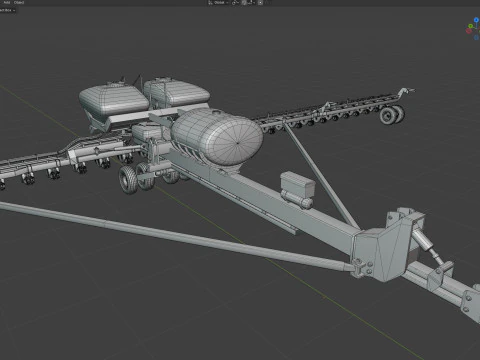Open the snapping options dropdown

coord(252,2)
